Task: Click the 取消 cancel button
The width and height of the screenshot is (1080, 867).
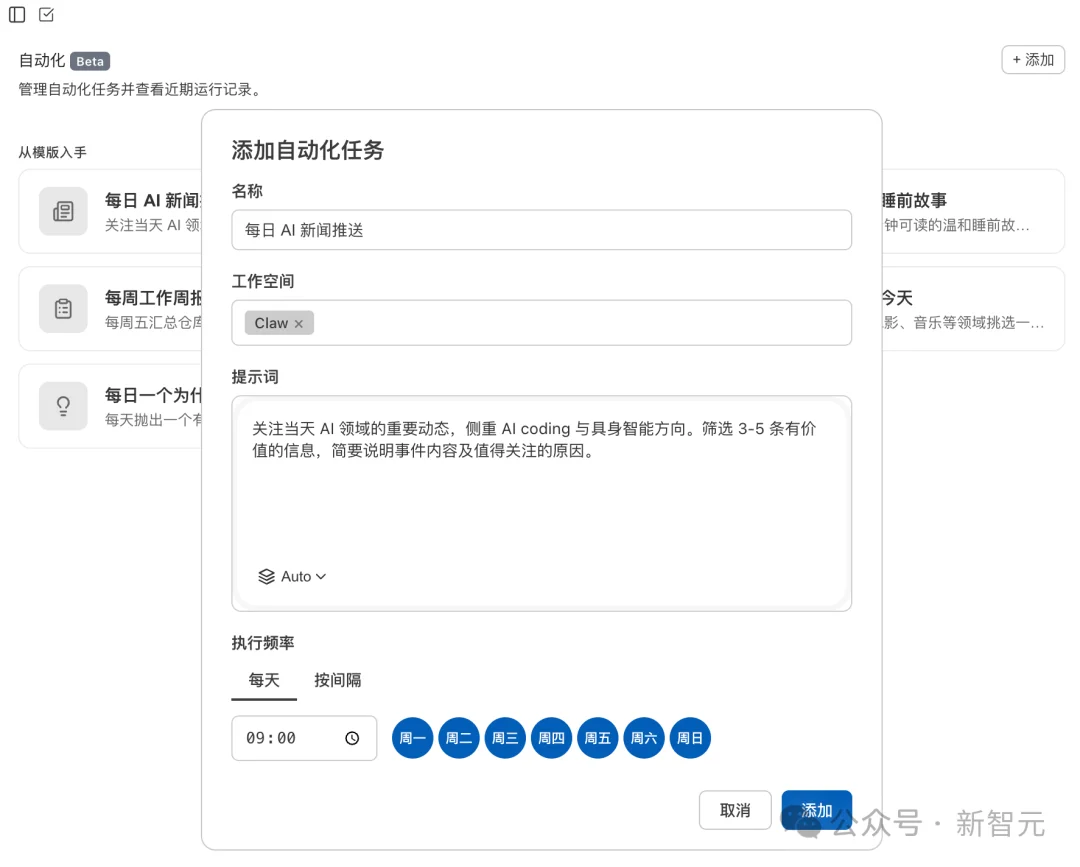Action: [735, 810]
